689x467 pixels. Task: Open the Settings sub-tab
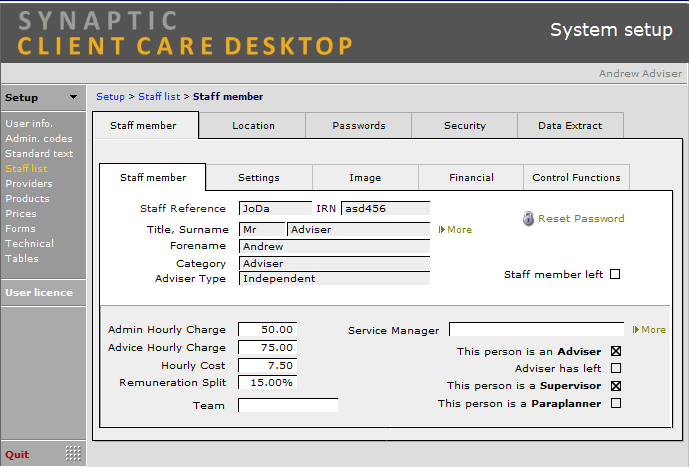[x=259, y=177]
